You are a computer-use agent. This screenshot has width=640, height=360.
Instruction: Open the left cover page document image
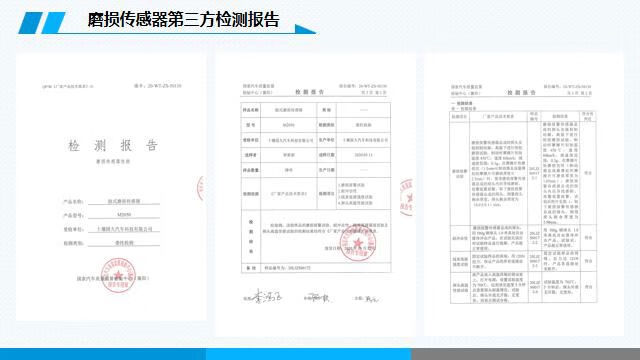point(111,187)
